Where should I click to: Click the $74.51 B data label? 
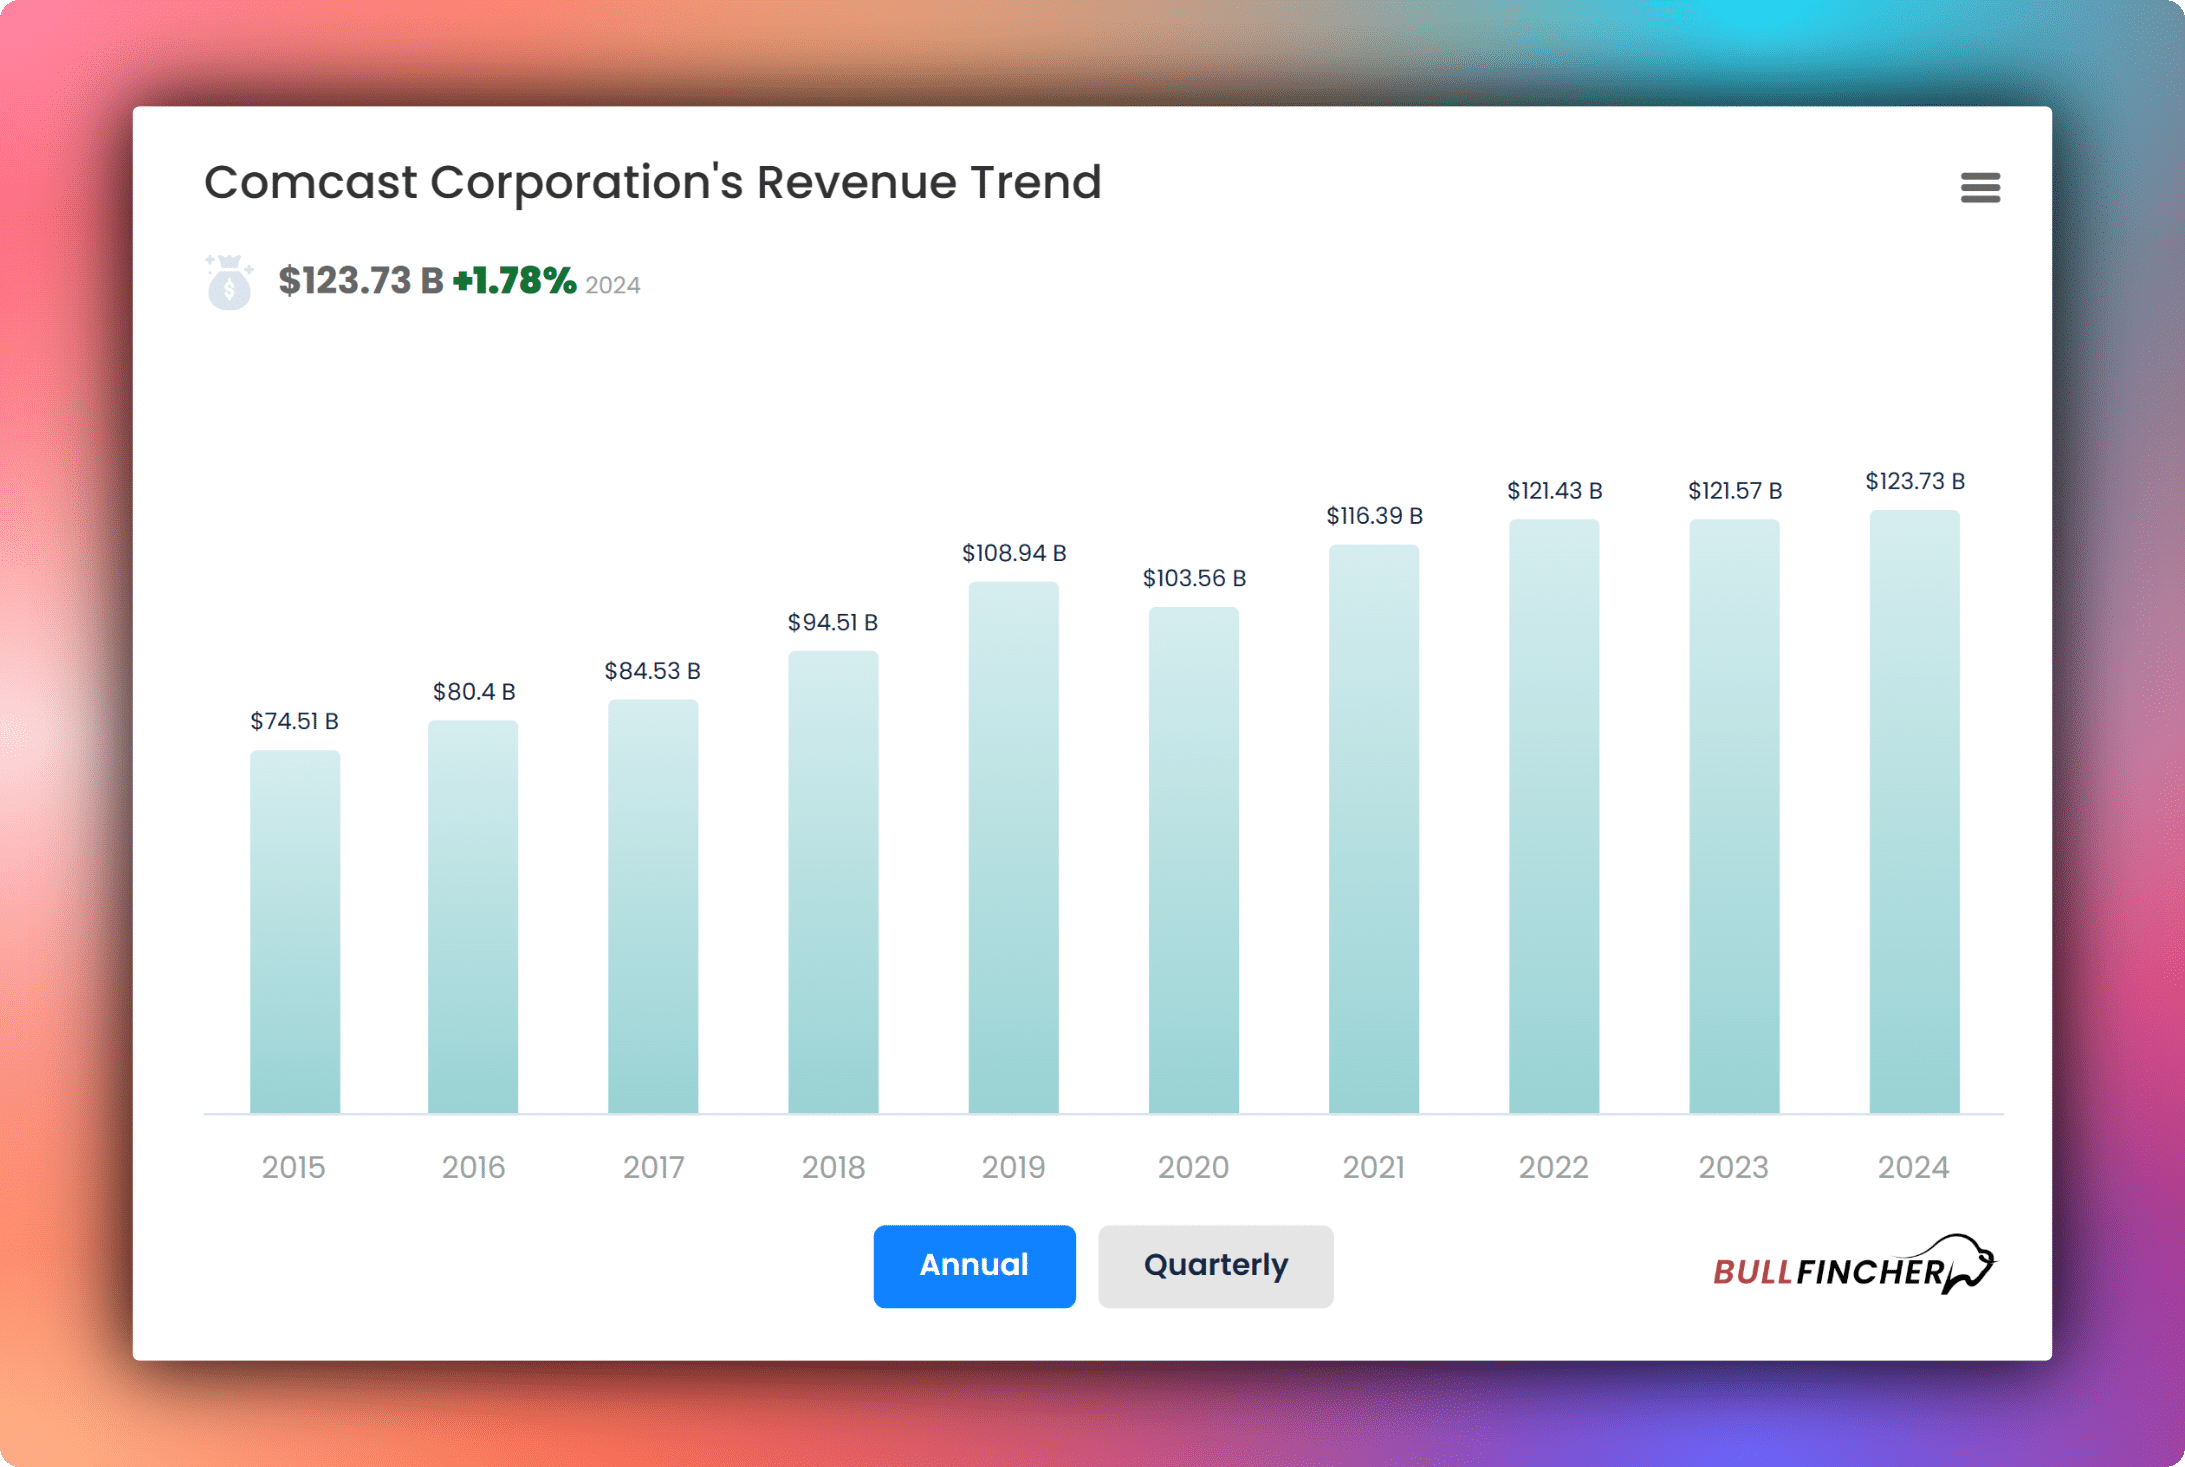tap(294, 721)
